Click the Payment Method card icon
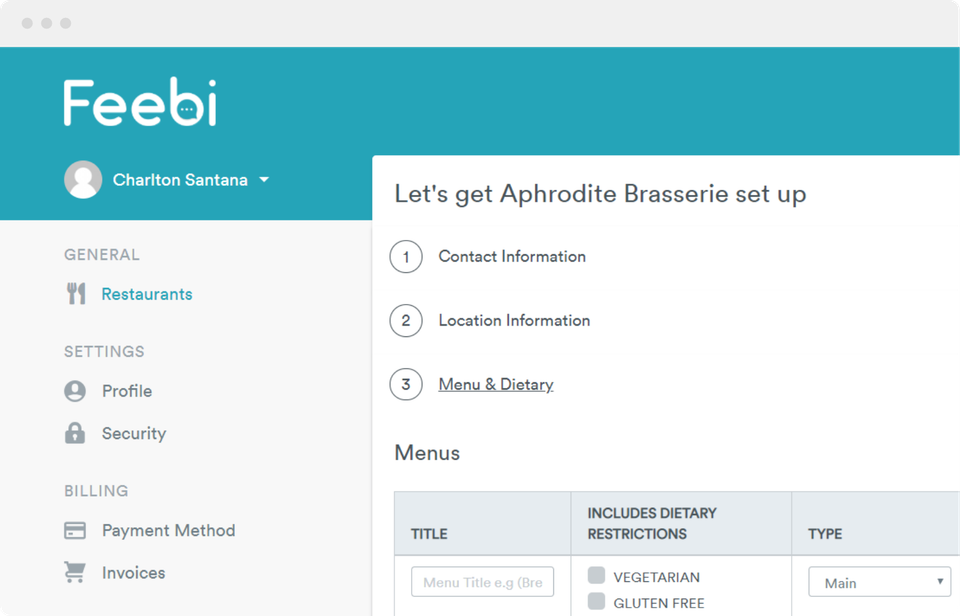 point(75,530)
